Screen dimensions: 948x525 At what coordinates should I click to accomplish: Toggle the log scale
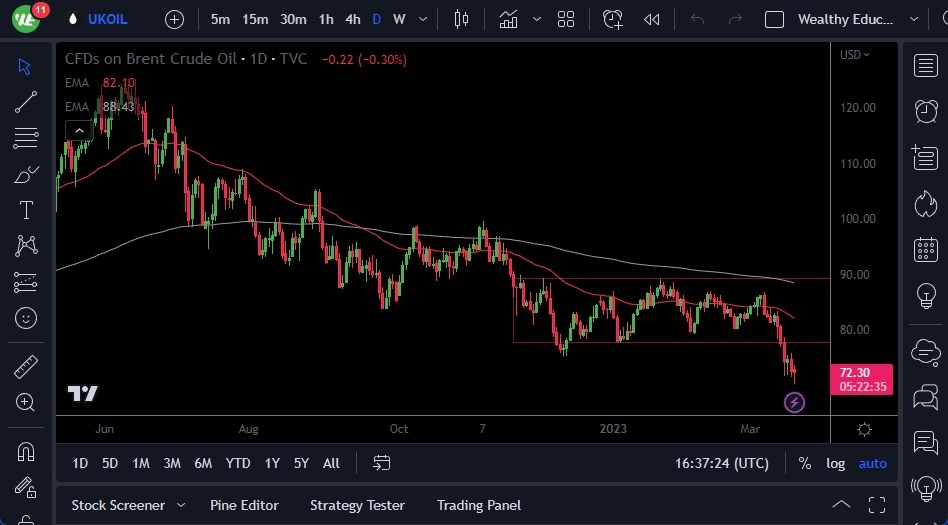(x=835, y=463)
